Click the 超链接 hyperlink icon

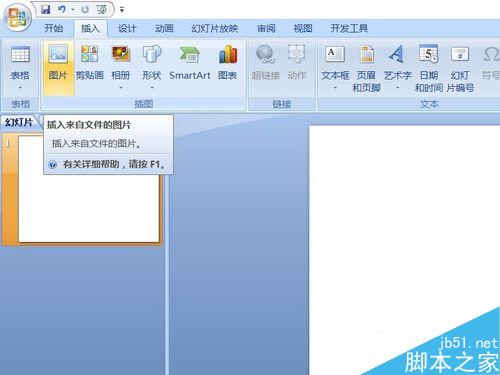click(x=266, y=54)
